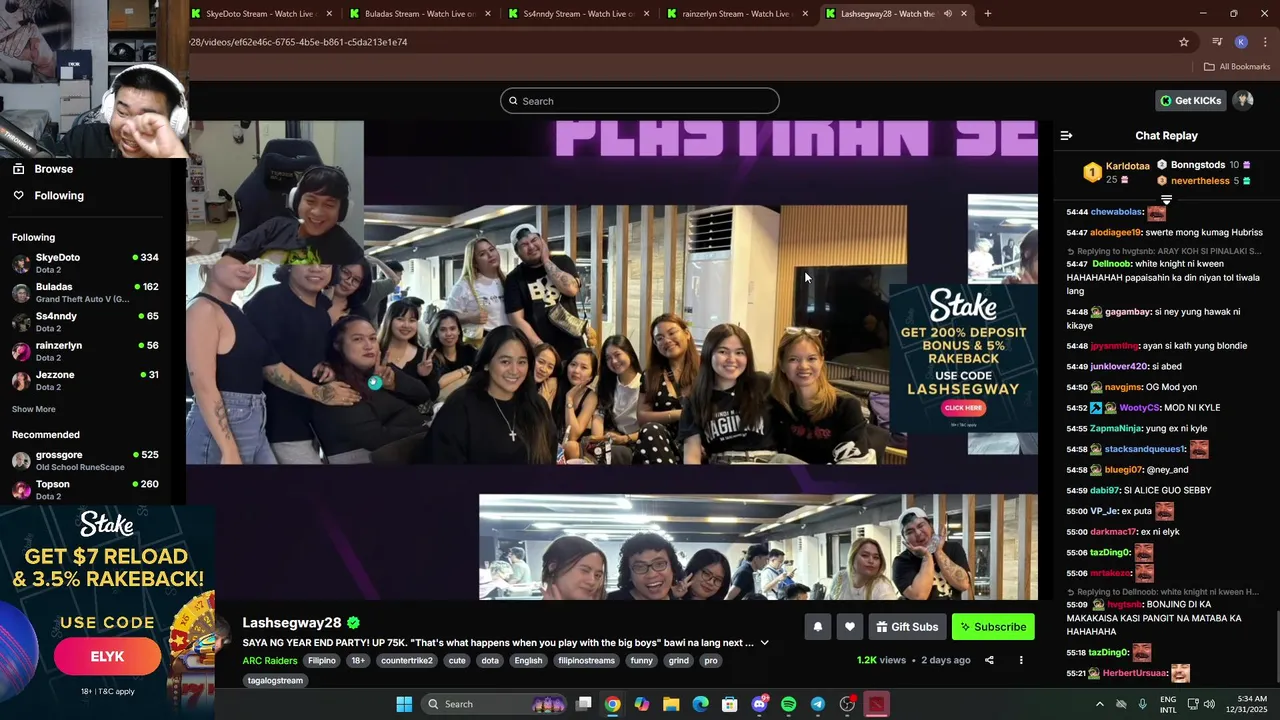Bookmark this page with the star icon
The width and height of the screenshot is (1280, 720).
point(1184,42)
